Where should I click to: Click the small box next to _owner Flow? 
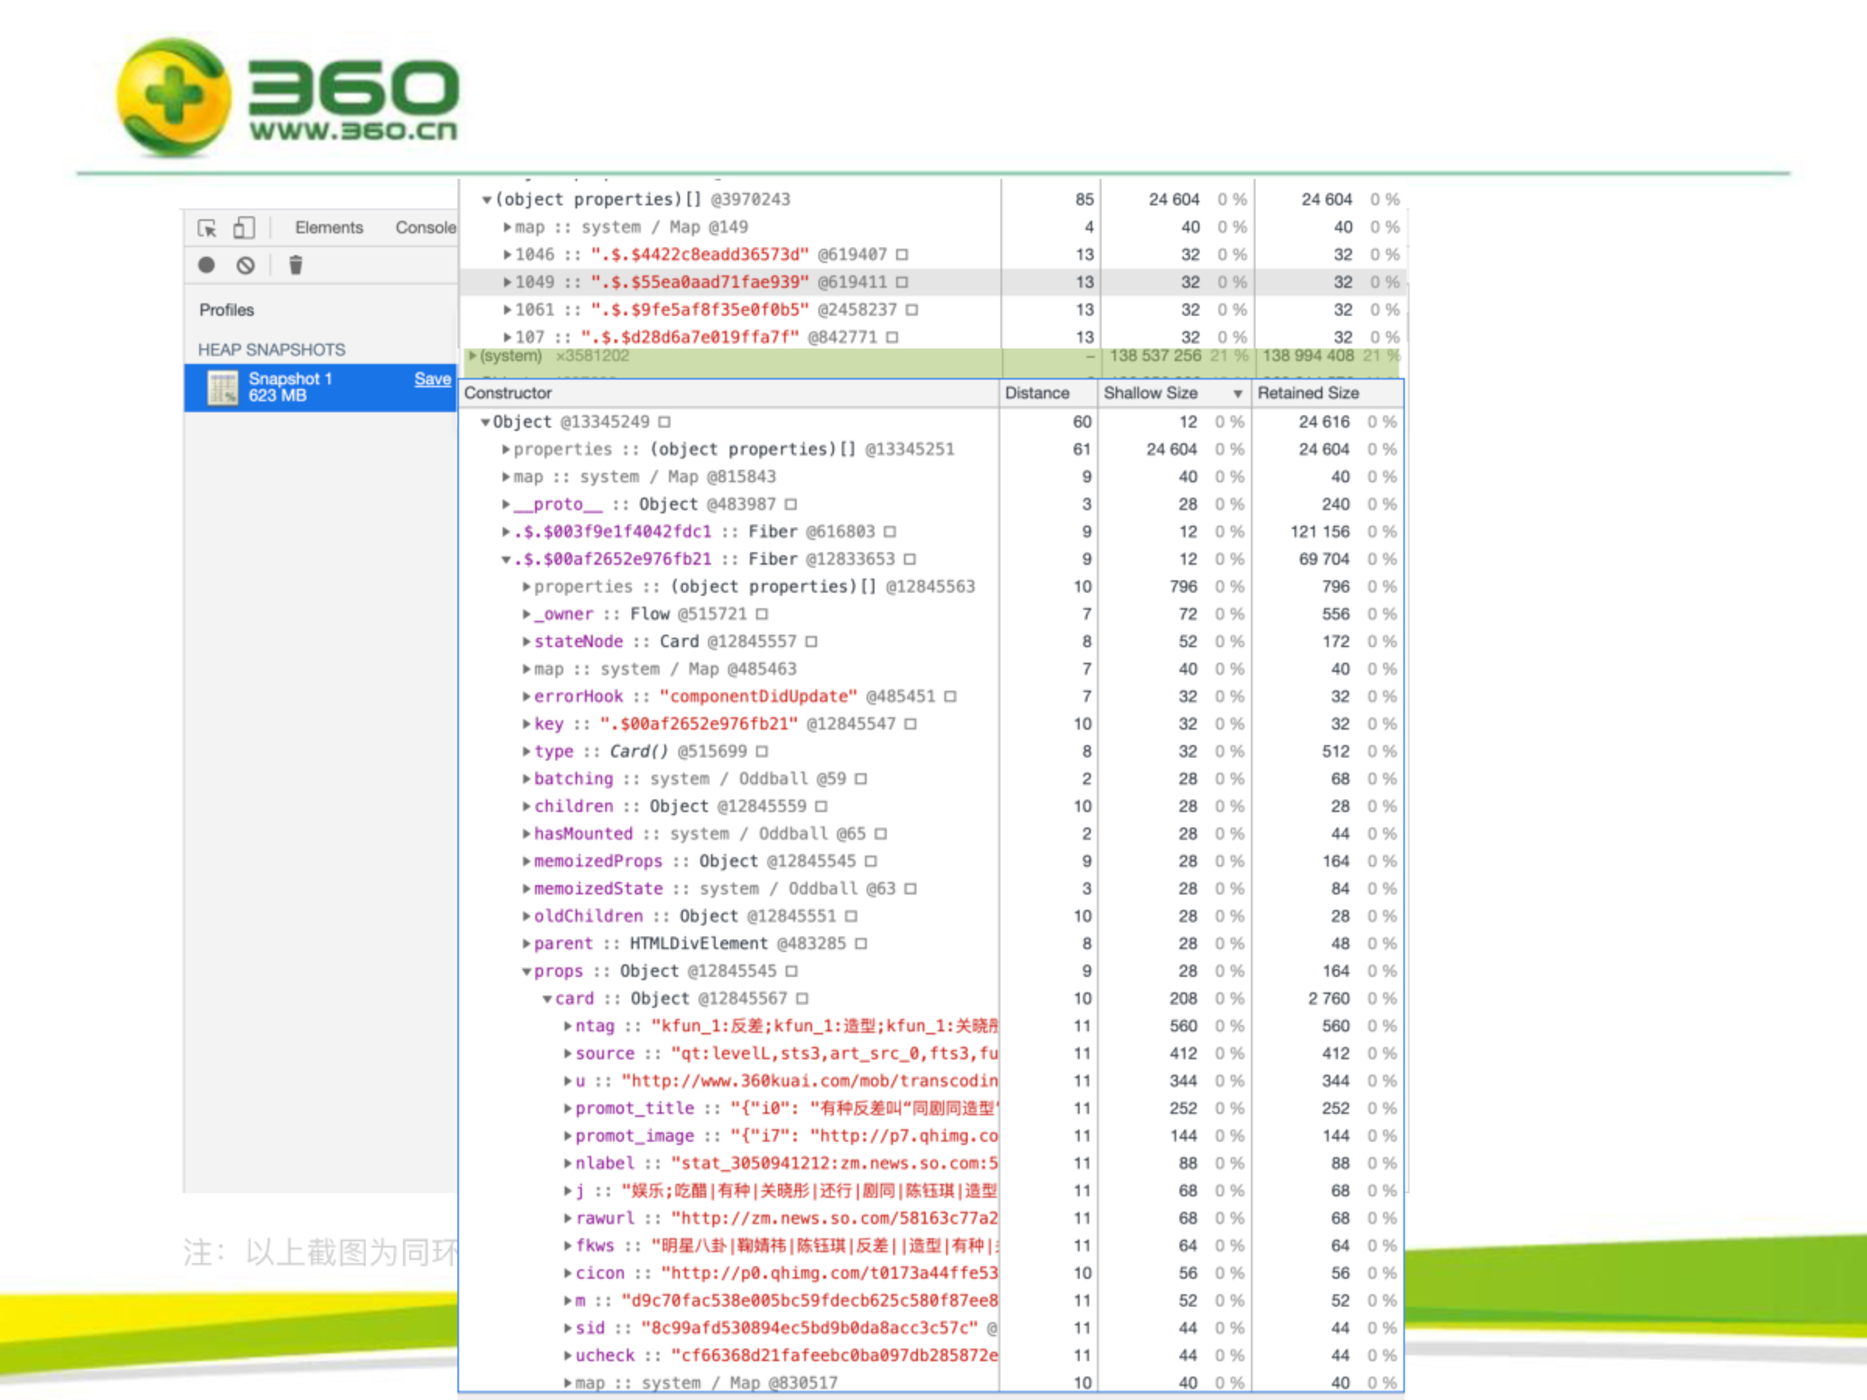tap(762, 614)
